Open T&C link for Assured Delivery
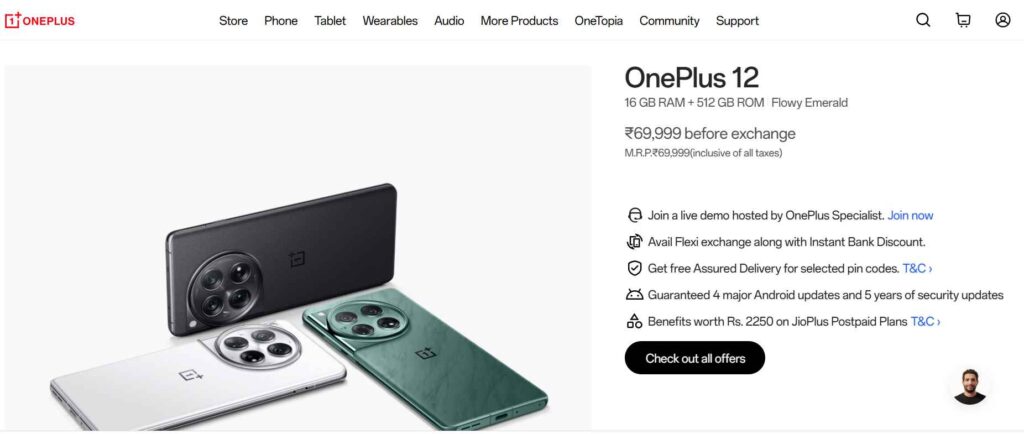This screenshot has height=434, width=1024. pyautogui.click(x=917, y=268)
